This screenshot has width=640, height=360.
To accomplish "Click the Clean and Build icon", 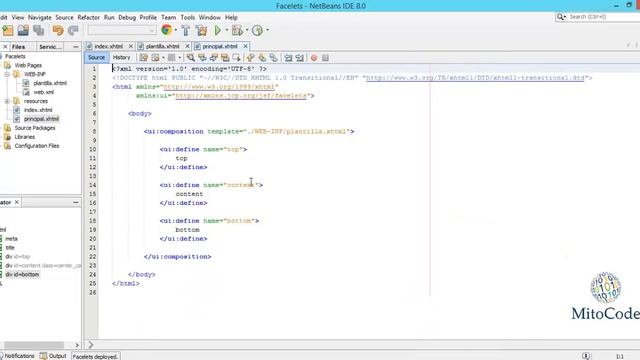I will click(201, 30).
